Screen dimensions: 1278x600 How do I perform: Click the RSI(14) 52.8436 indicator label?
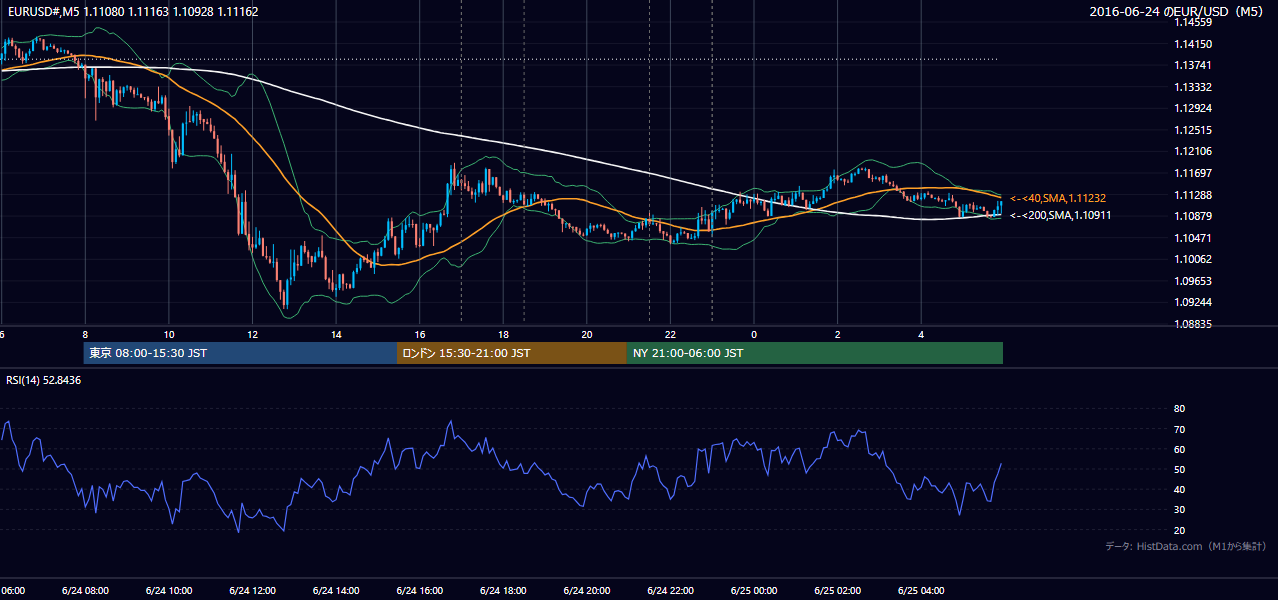pos(44,380)
